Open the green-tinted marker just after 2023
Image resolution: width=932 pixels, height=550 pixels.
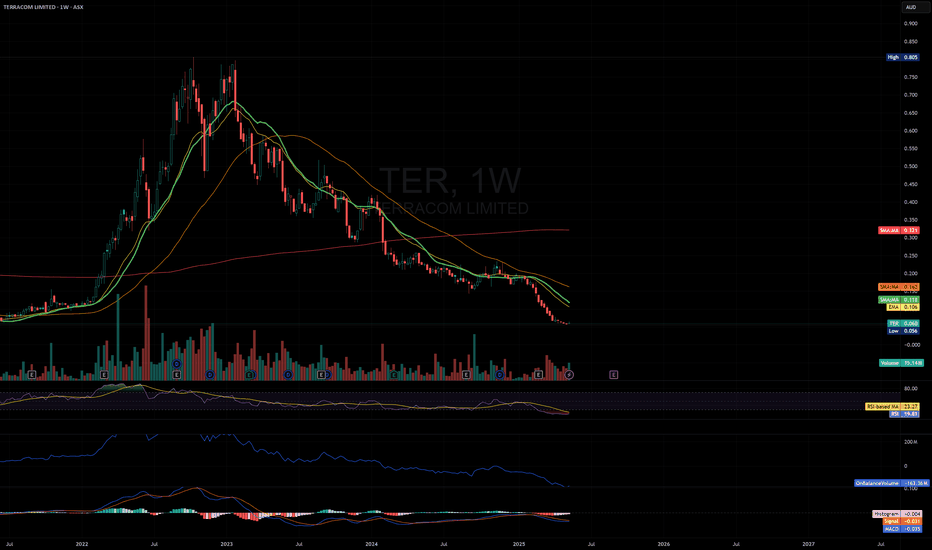(x=250, y=375)
